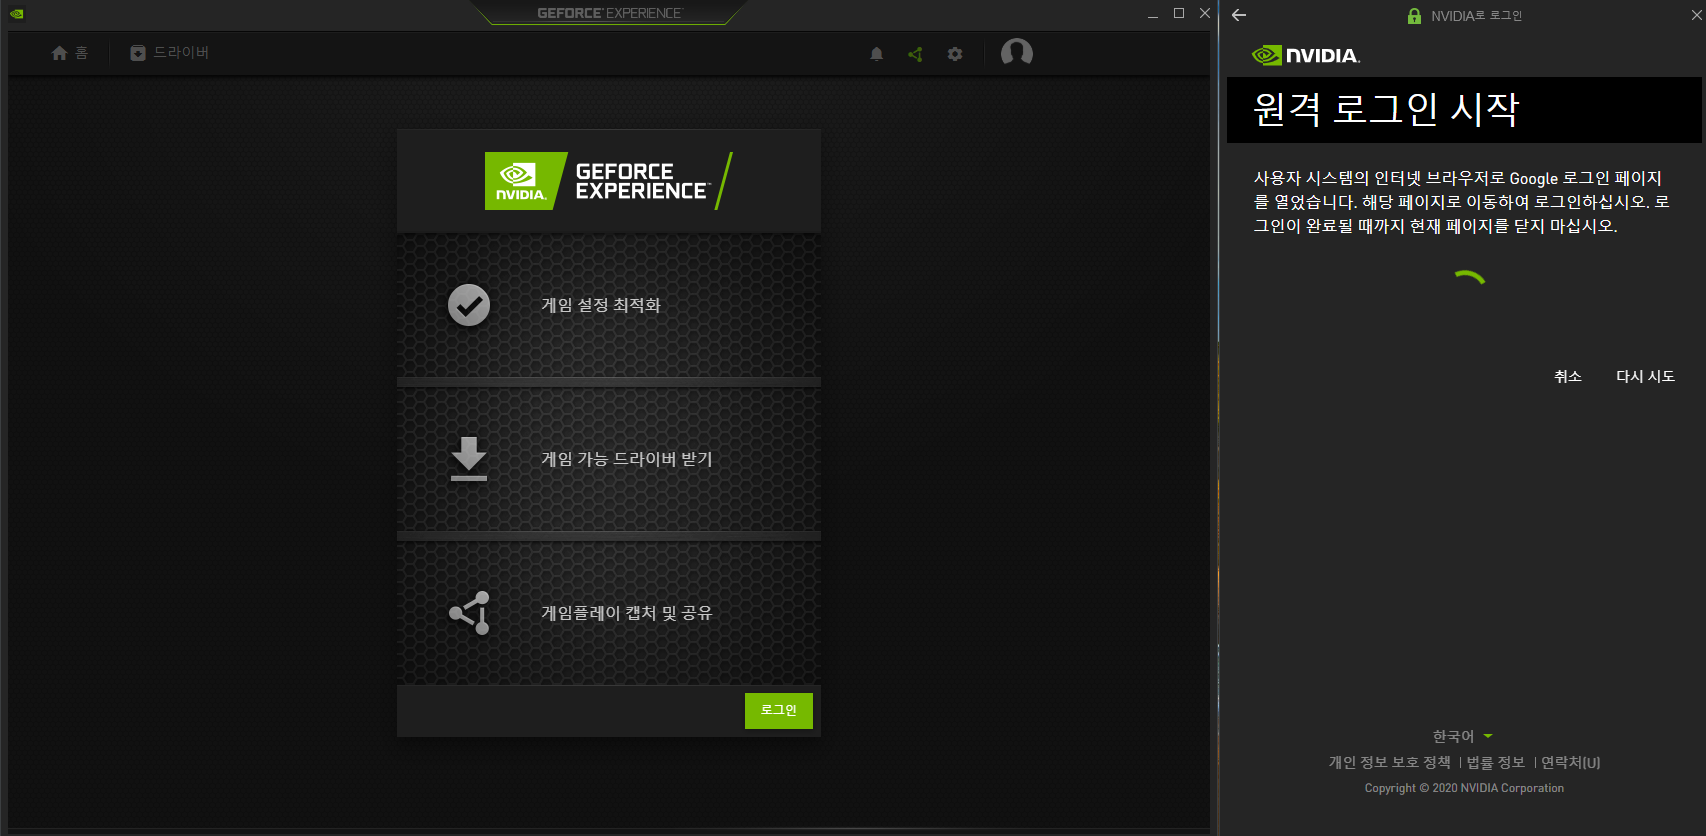Click the green Login button

[779, 711]
